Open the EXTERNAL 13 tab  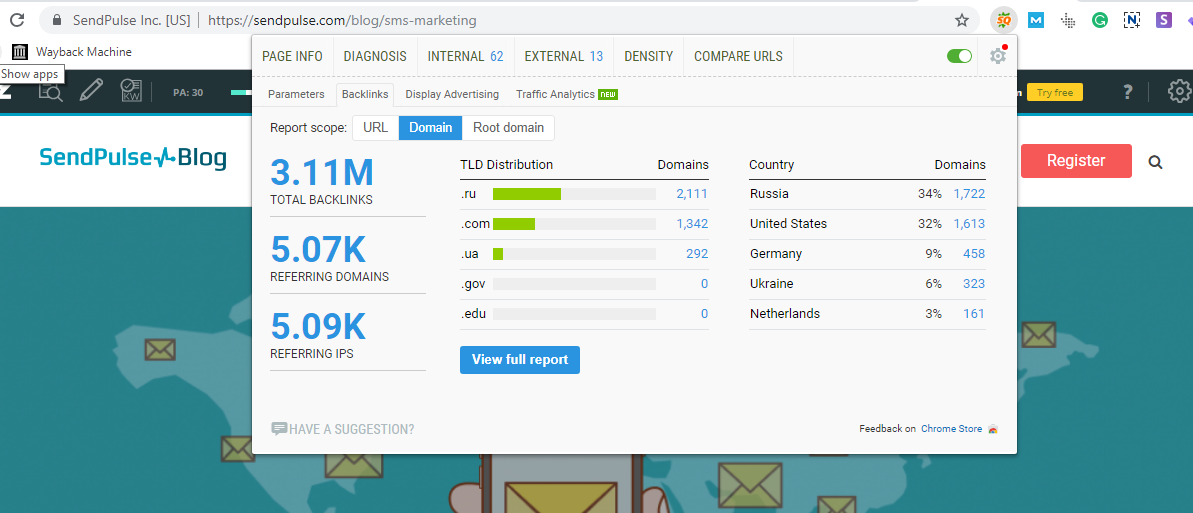pyautogui.click(x=564, y=56)
